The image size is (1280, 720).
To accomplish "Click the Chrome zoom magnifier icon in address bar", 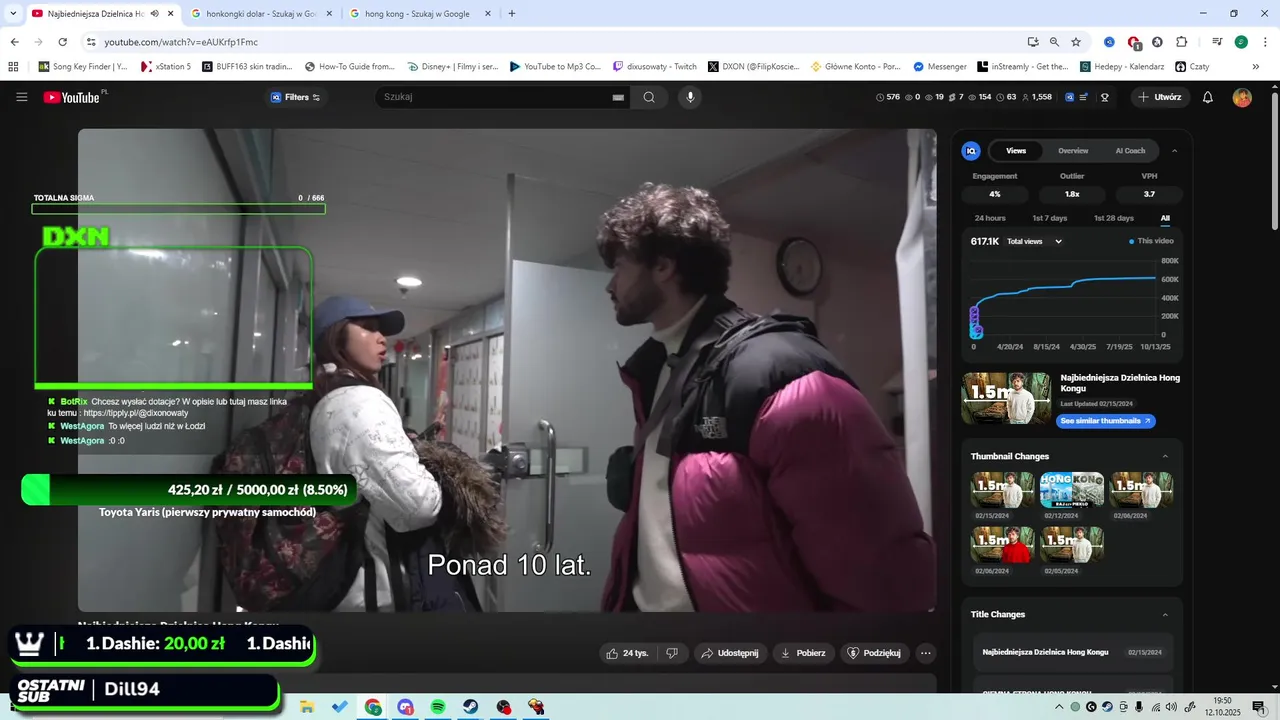I will coord(1054,42).
